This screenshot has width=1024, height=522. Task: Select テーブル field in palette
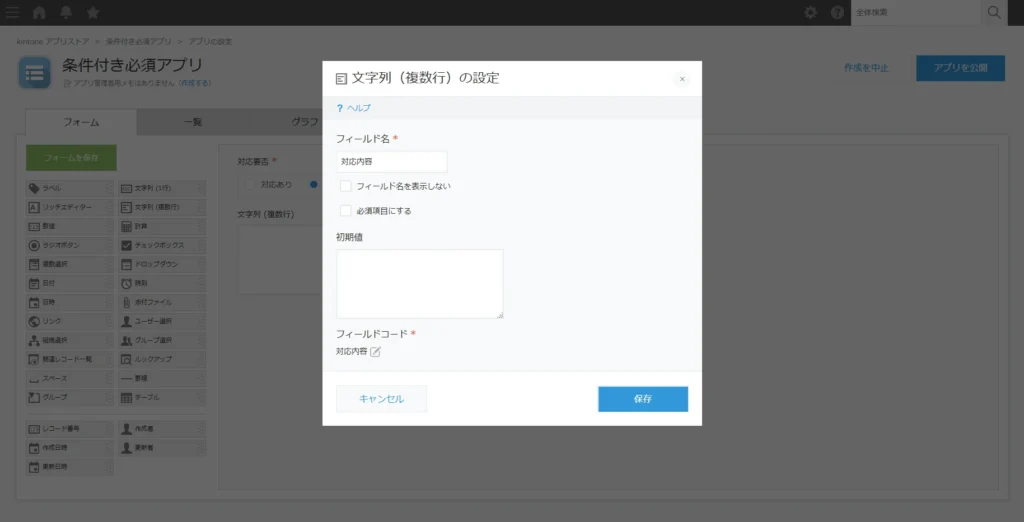(162, 397)
